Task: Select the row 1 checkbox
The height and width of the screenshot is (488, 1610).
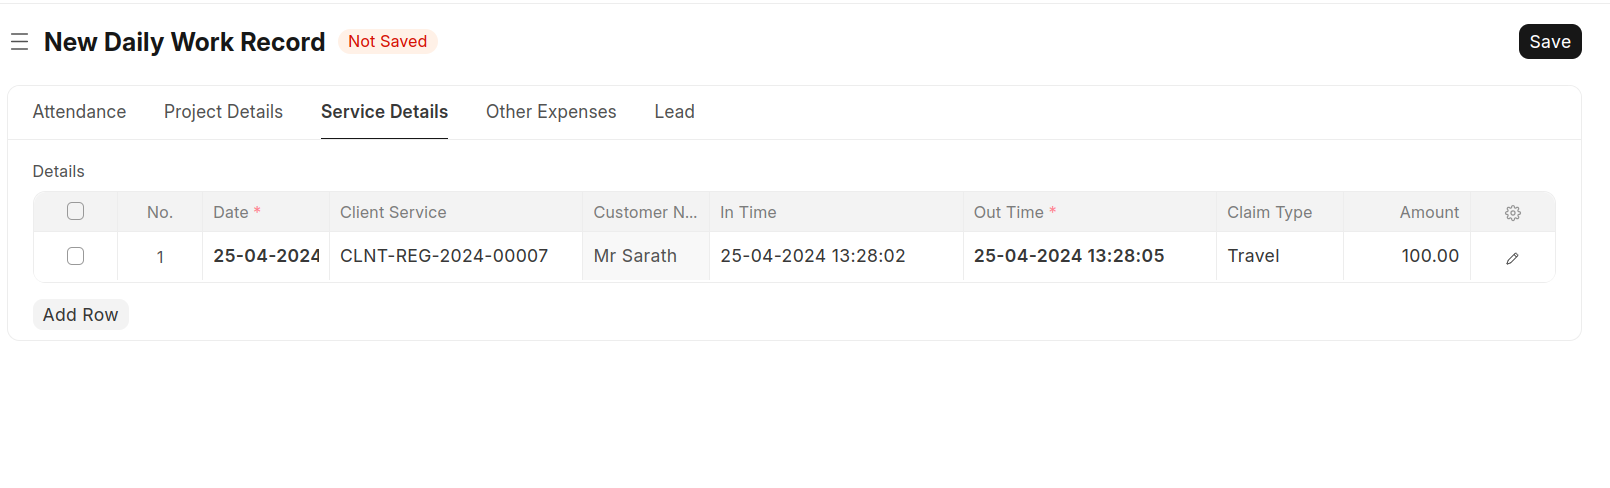Action: coord(75,256)
